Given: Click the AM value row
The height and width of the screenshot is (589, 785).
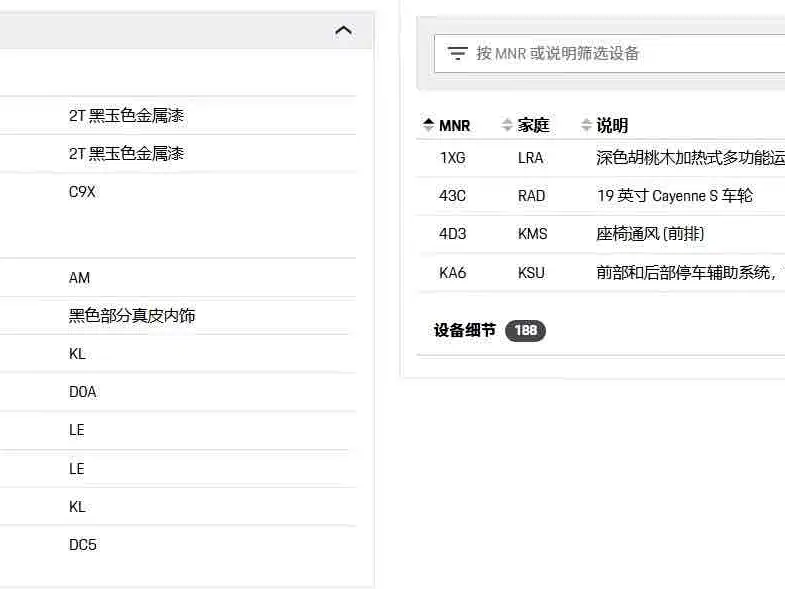Looking at the screenshot, I should point(79,278).
